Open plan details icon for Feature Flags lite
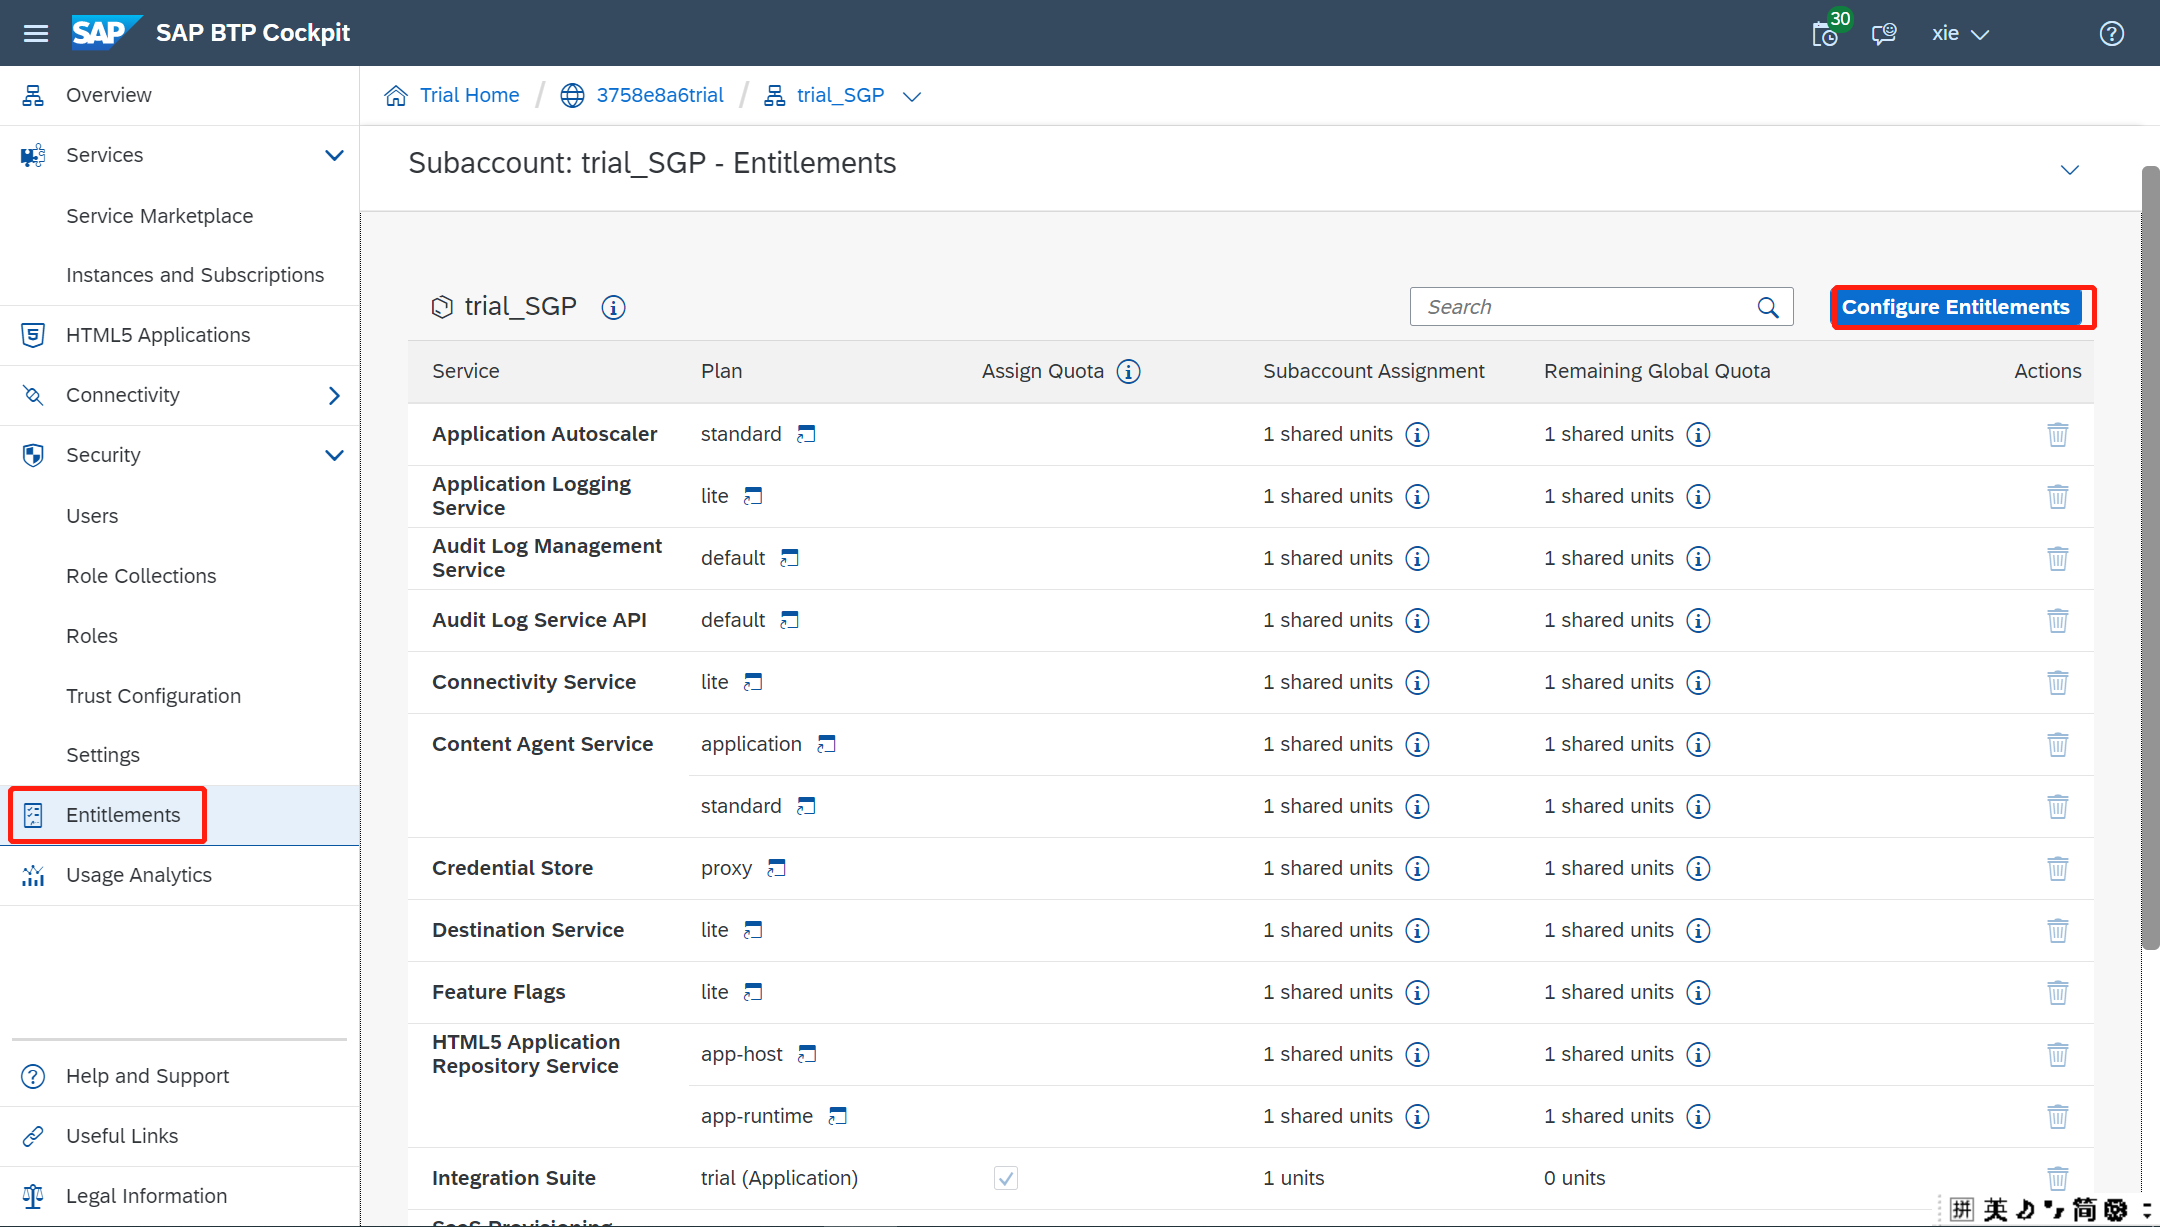The height and width of the screenshot is (1227, 2160). click(x=753, y=992)
